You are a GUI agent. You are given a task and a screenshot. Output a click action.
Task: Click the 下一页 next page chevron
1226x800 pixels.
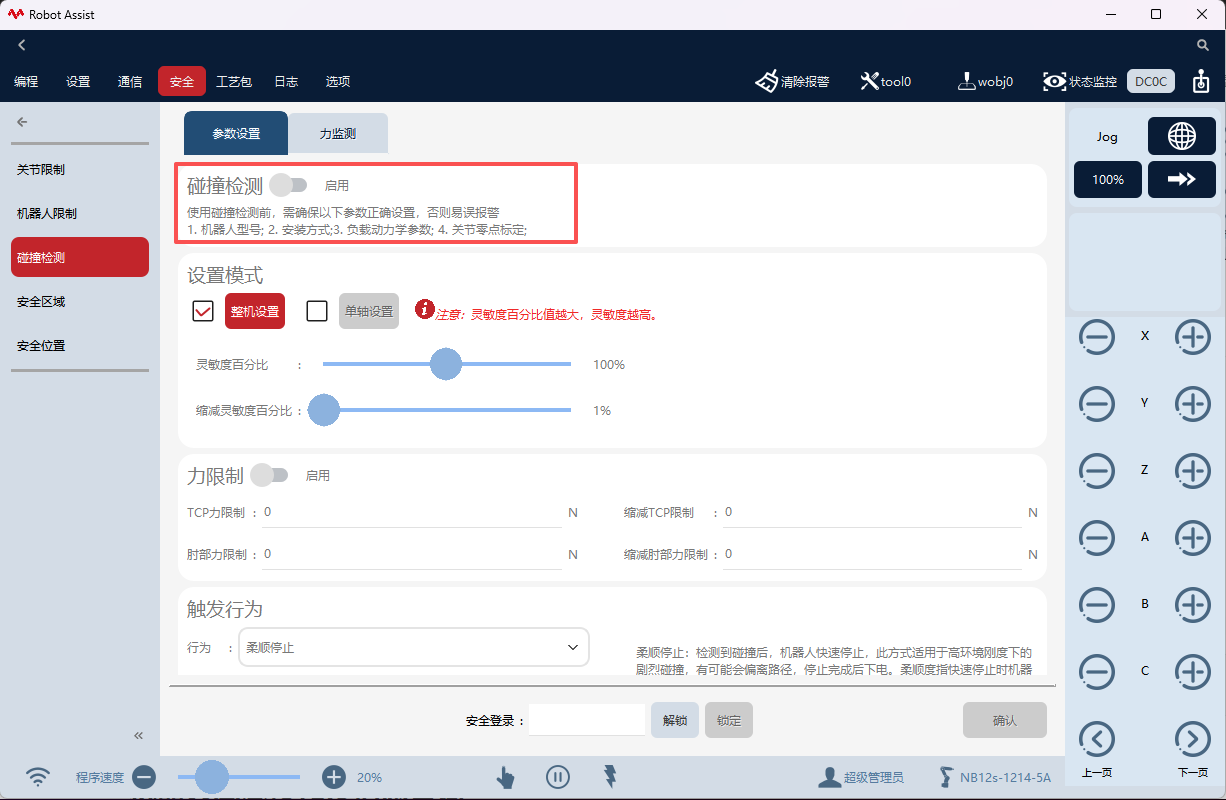tap(1192, 739)
